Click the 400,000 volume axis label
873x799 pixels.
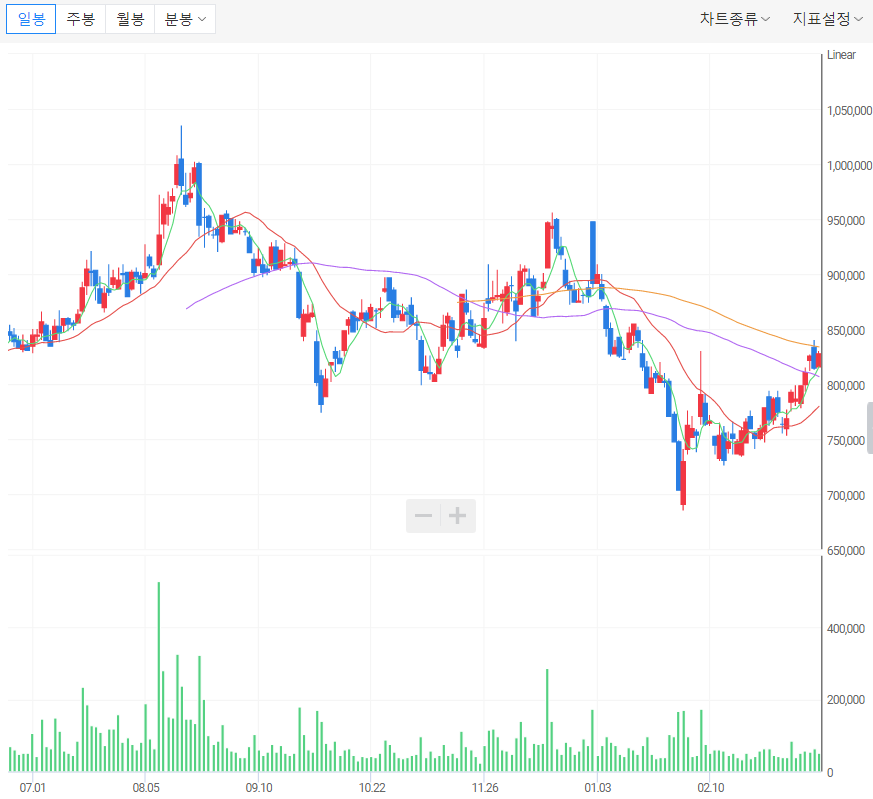click(x=846, y=629)
